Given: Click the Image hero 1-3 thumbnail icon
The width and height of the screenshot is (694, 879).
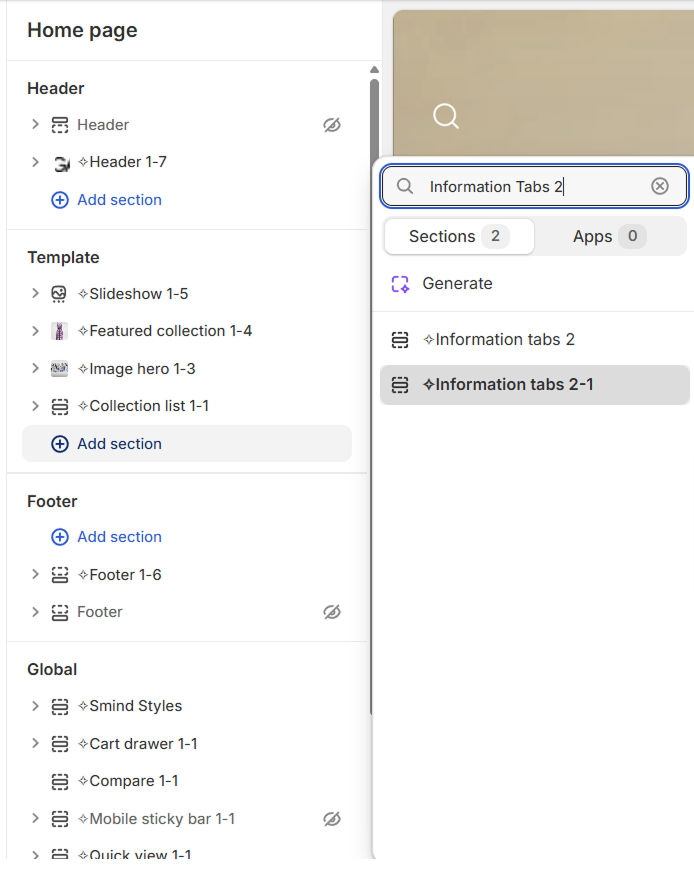Looking at the screenshot, I should 60,369.
